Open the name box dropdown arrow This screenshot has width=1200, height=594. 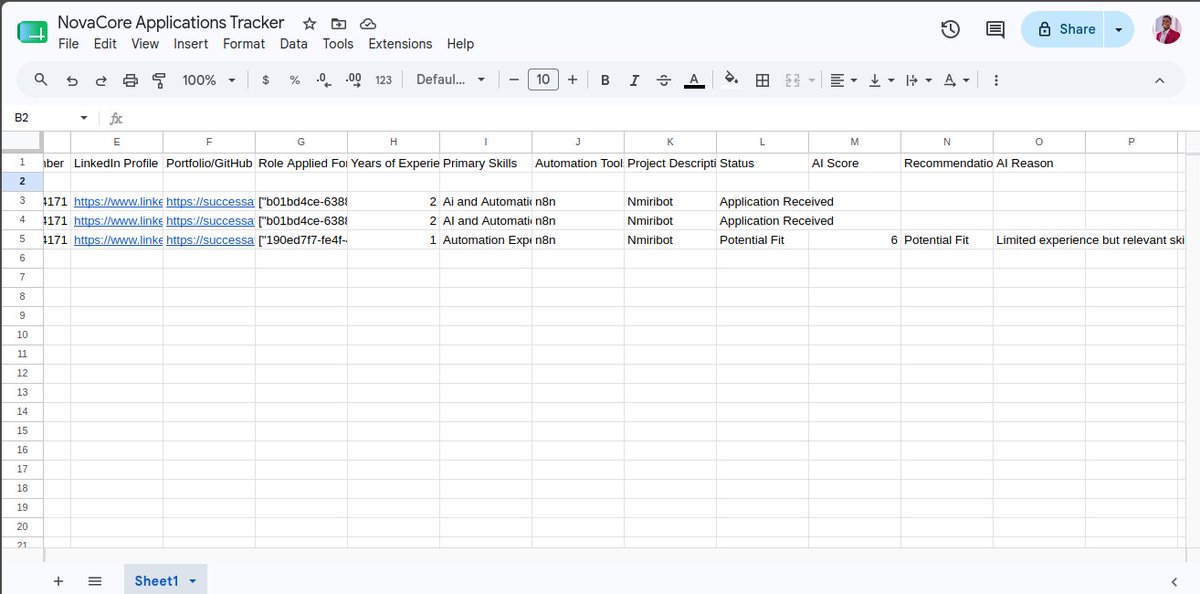pos(84,118)
